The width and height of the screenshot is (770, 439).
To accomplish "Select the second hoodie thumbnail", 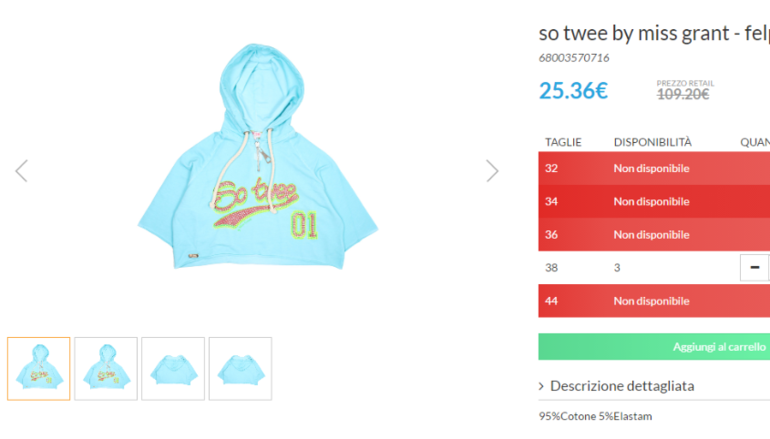I will pyautogui.click(x=106, y=368).
